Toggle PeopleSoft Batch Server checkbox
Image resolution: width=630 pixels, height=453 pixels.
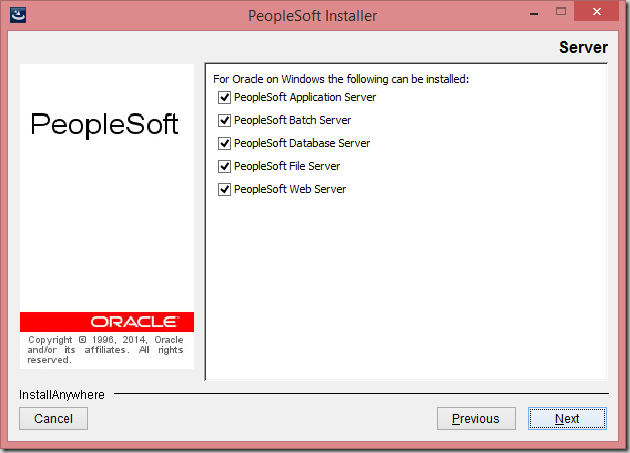tap(224, 120)
